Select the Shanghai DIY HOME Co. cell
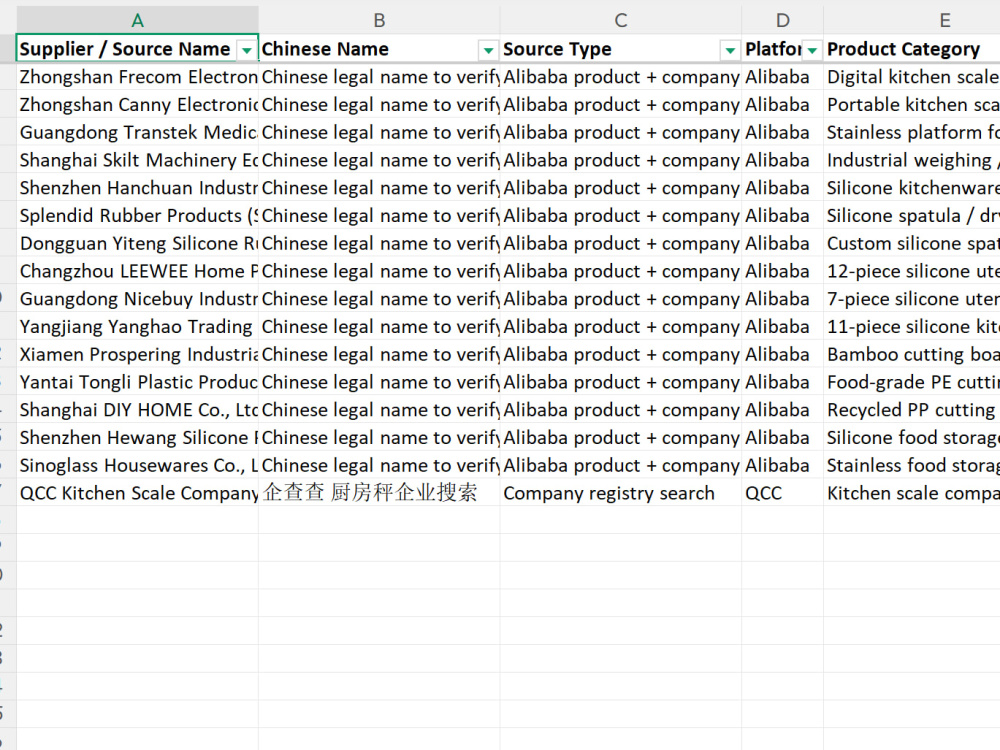 (x=138, y=410)
